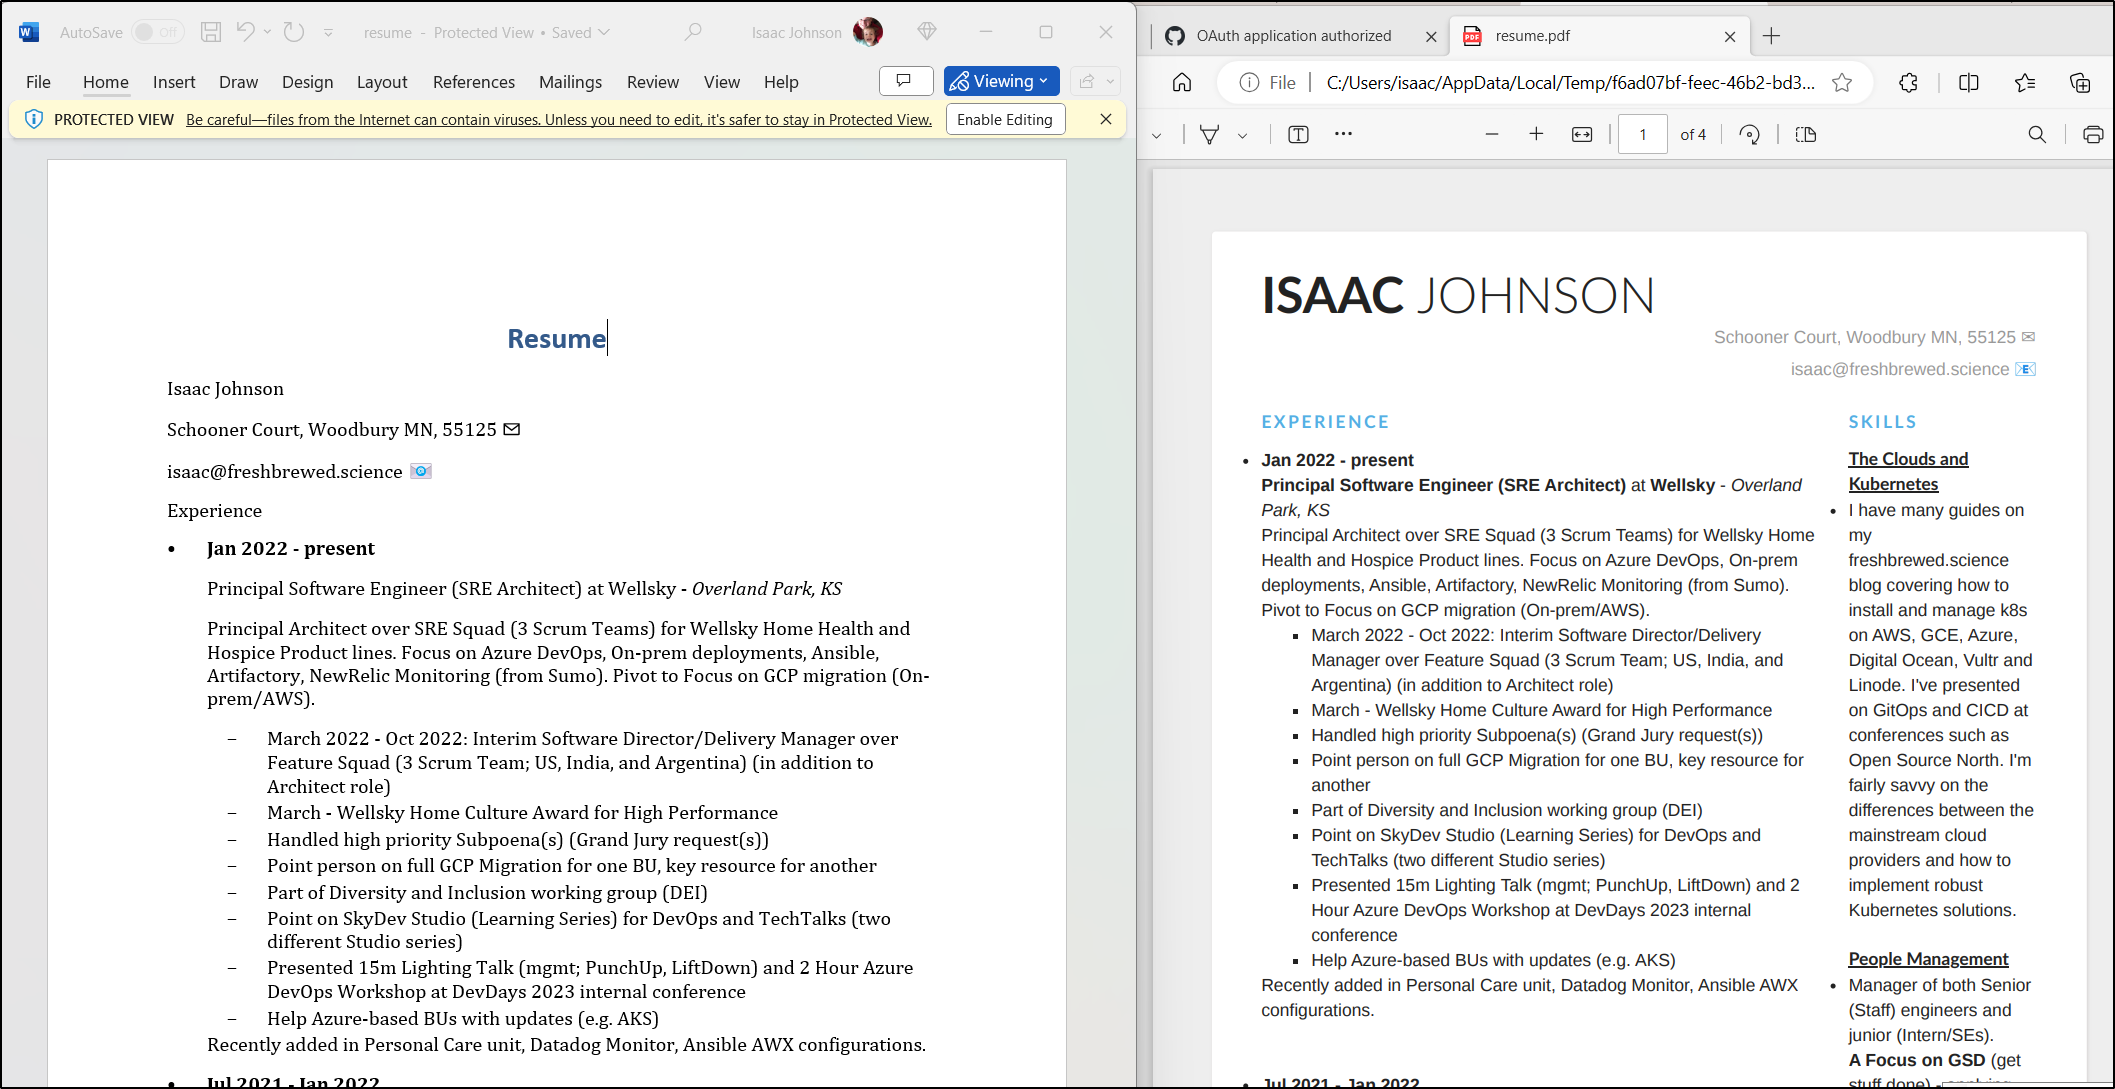The image size is (2115, 1089).
Task: Open the File menu in Word
Action: click(38, 82)
